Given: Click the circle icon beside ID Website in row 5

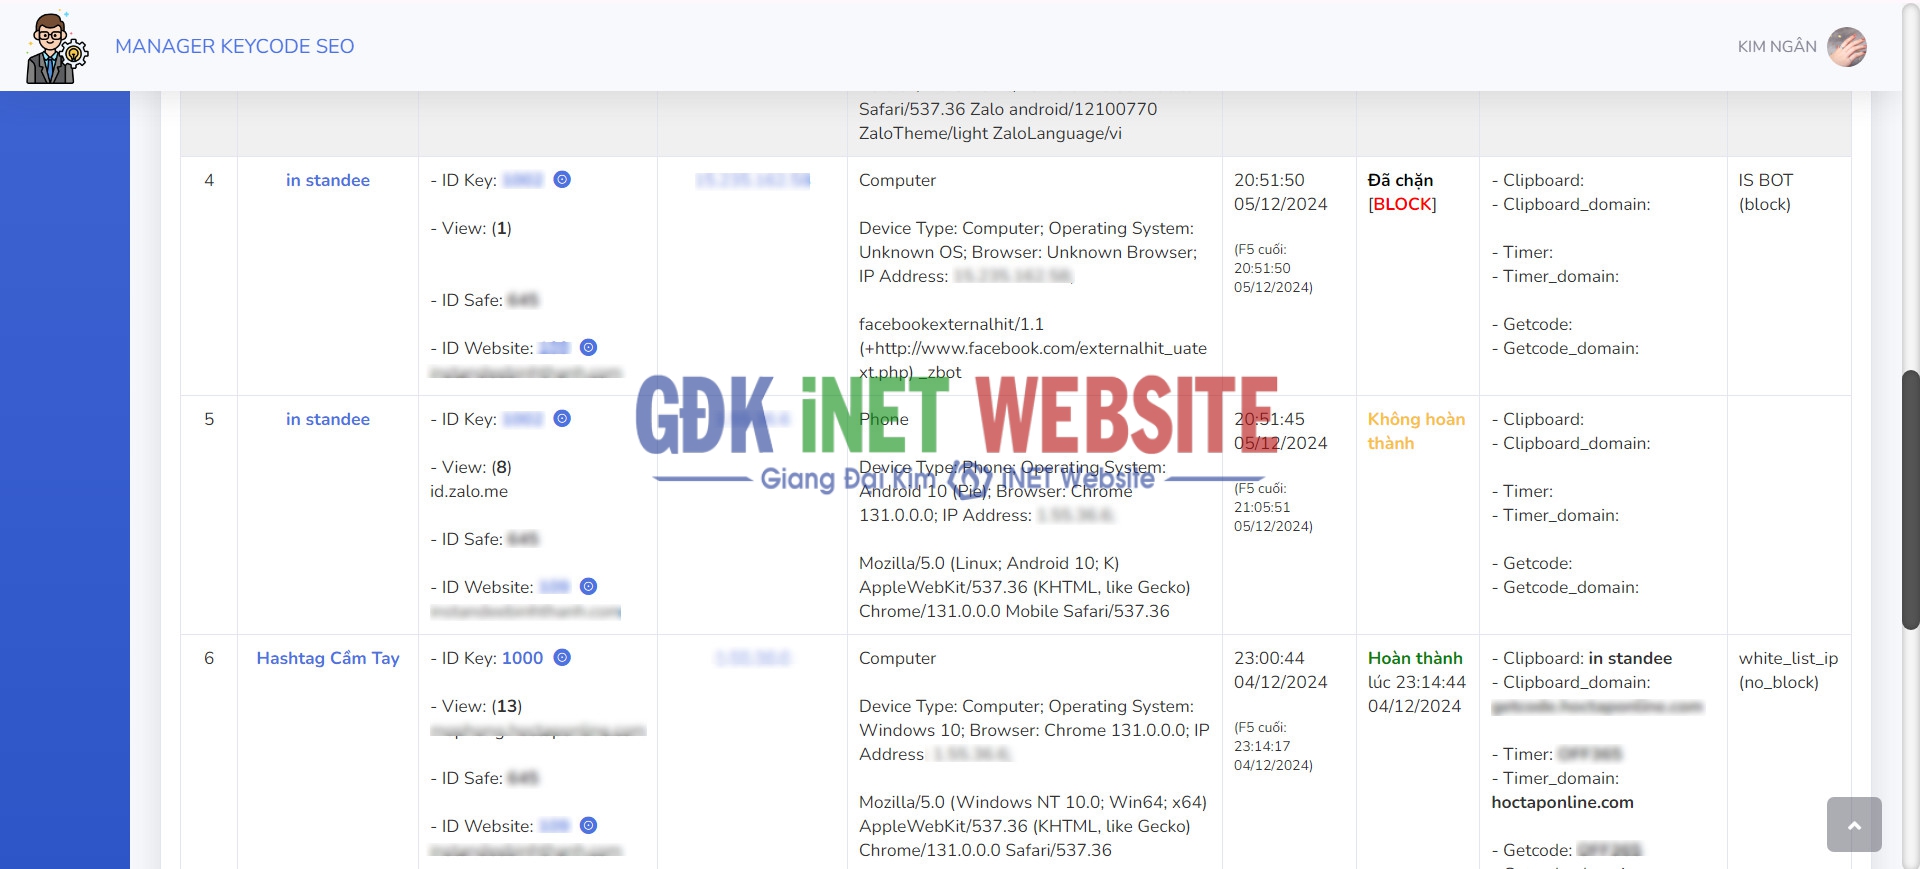Looking at the screenshot, I should point(588,586).
